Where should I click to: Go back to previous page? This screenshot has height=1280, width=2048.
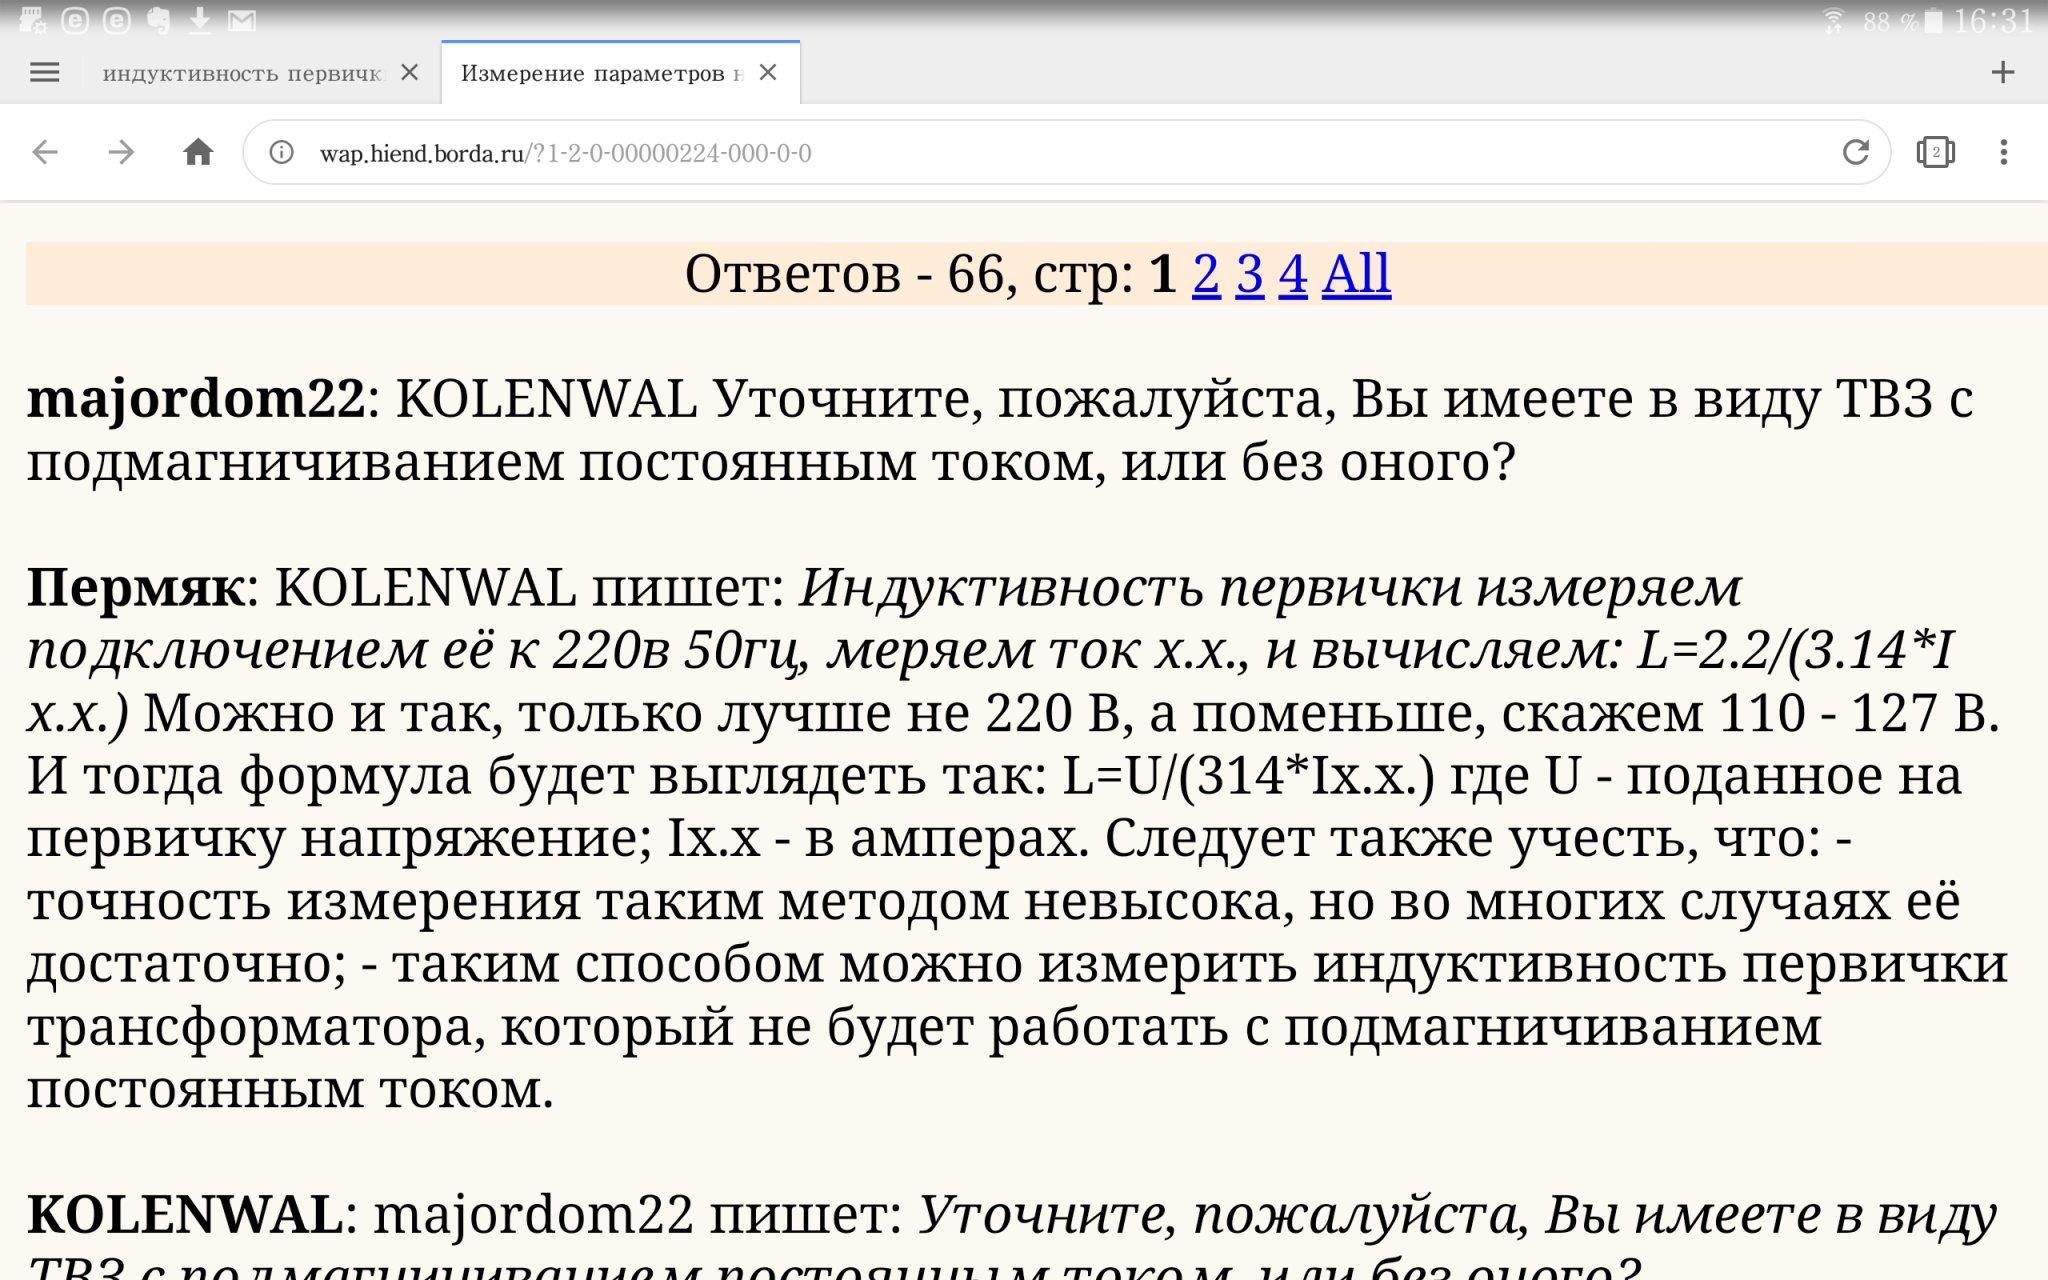point(46,152)
